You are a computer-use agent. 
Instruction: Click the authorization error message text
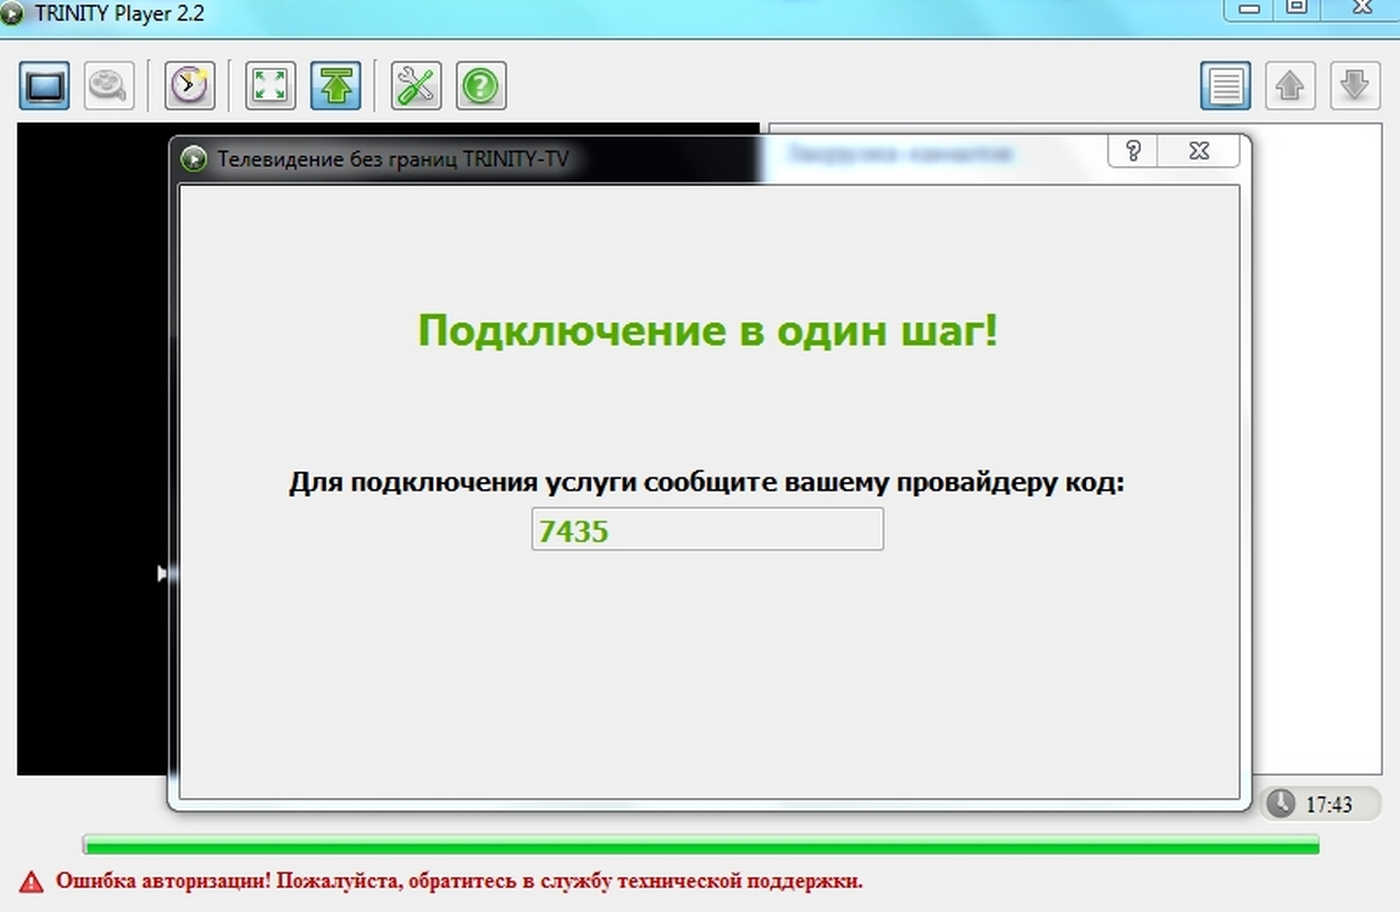[x=459, y=881]
